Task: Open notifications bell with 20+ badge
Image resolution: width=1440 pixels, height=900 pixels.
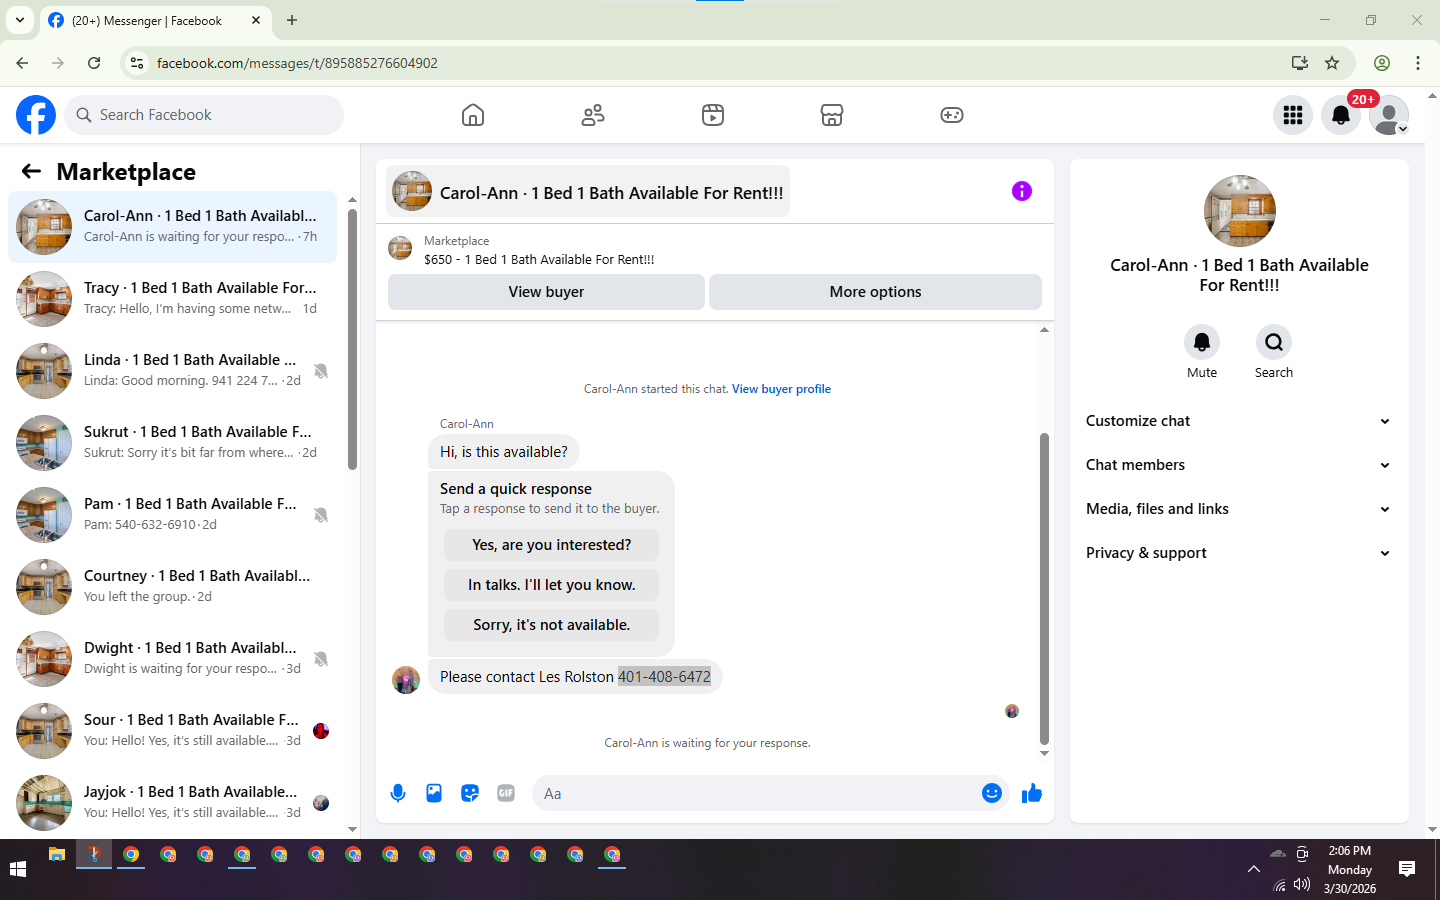Action: pos(1341,115)
